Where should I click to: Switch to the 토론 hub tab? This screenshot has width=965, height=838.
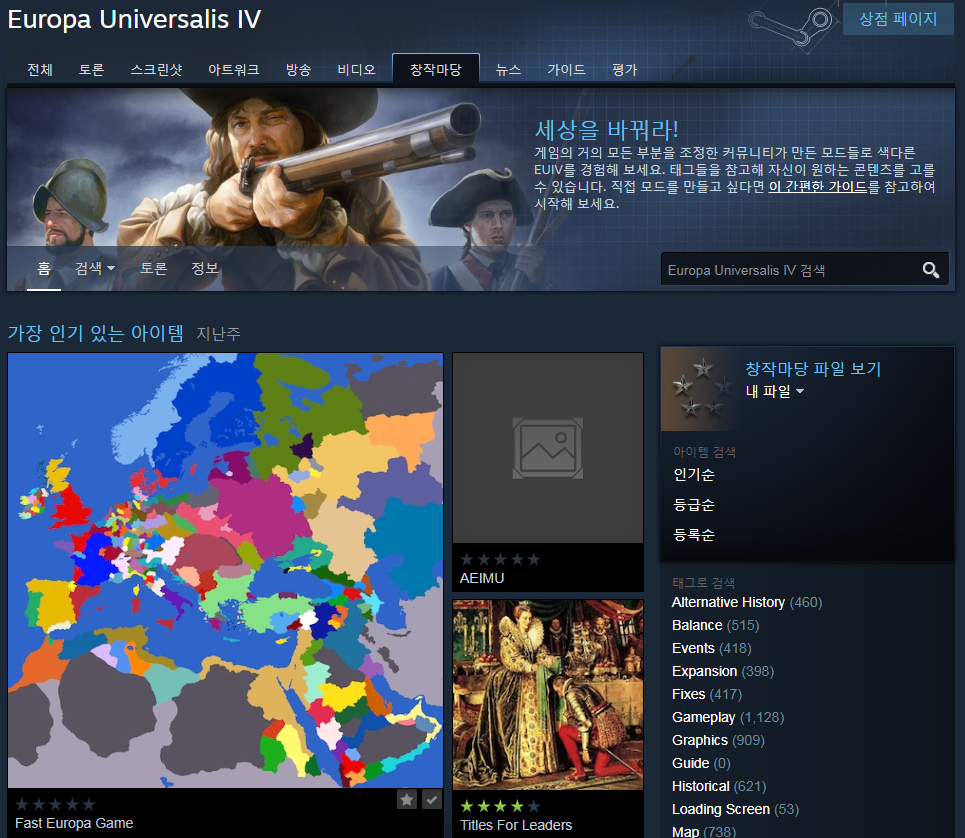[x=91, y=70]
